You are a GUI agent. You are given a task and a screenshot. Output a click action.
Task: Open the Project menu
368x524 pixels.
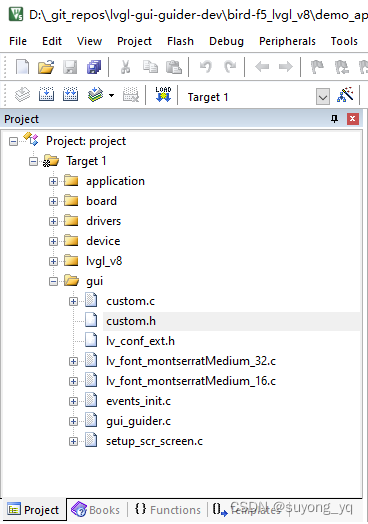pos(134,41)
